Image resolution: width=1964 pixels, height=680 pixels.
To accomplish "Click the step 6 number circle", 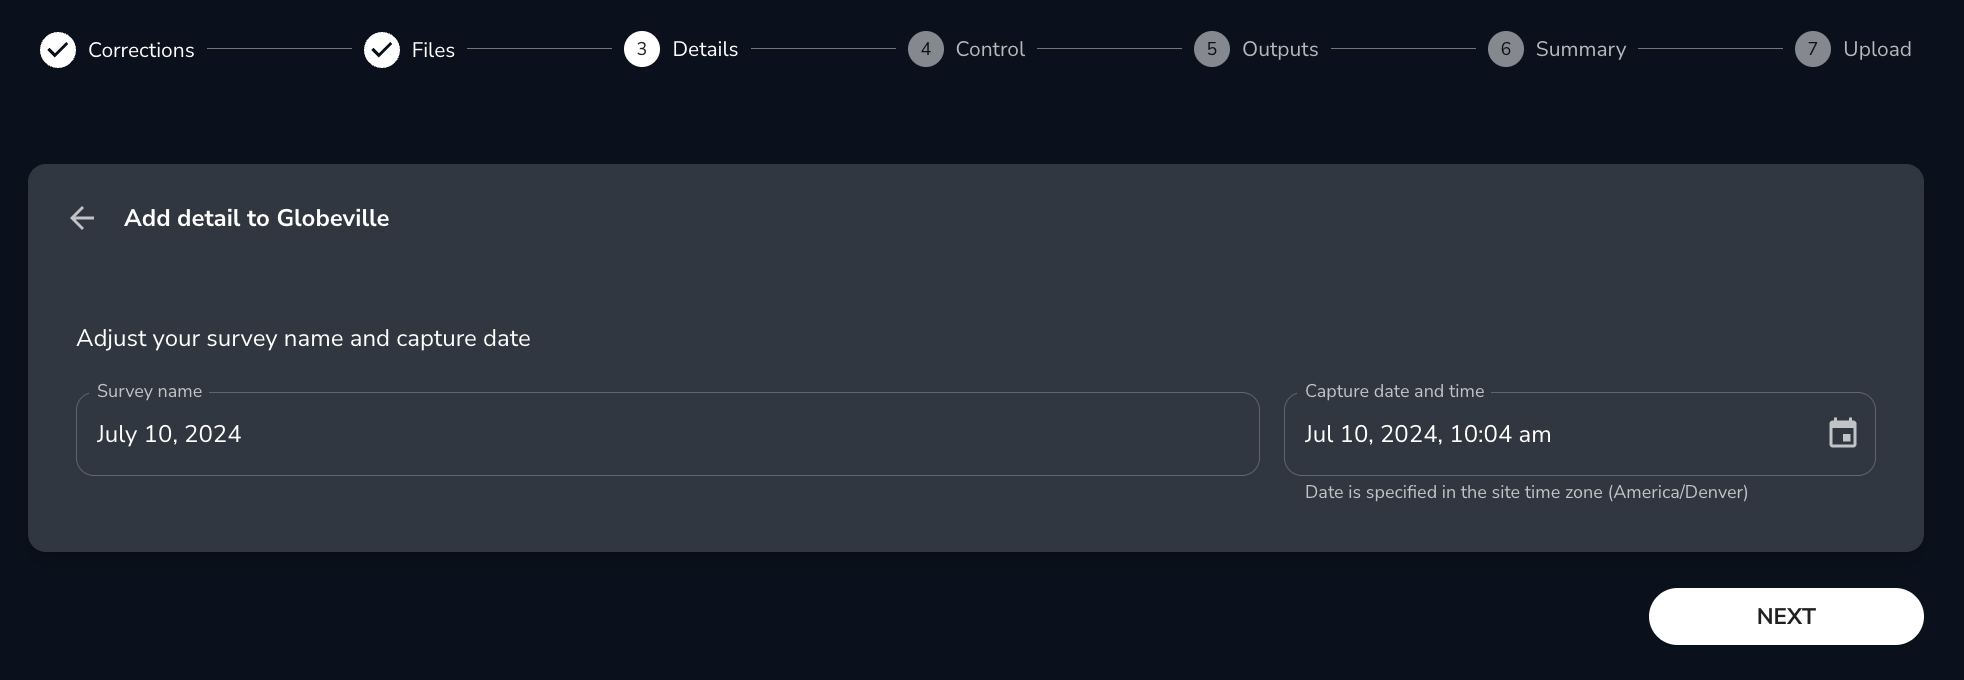I will coord(1506,49).
